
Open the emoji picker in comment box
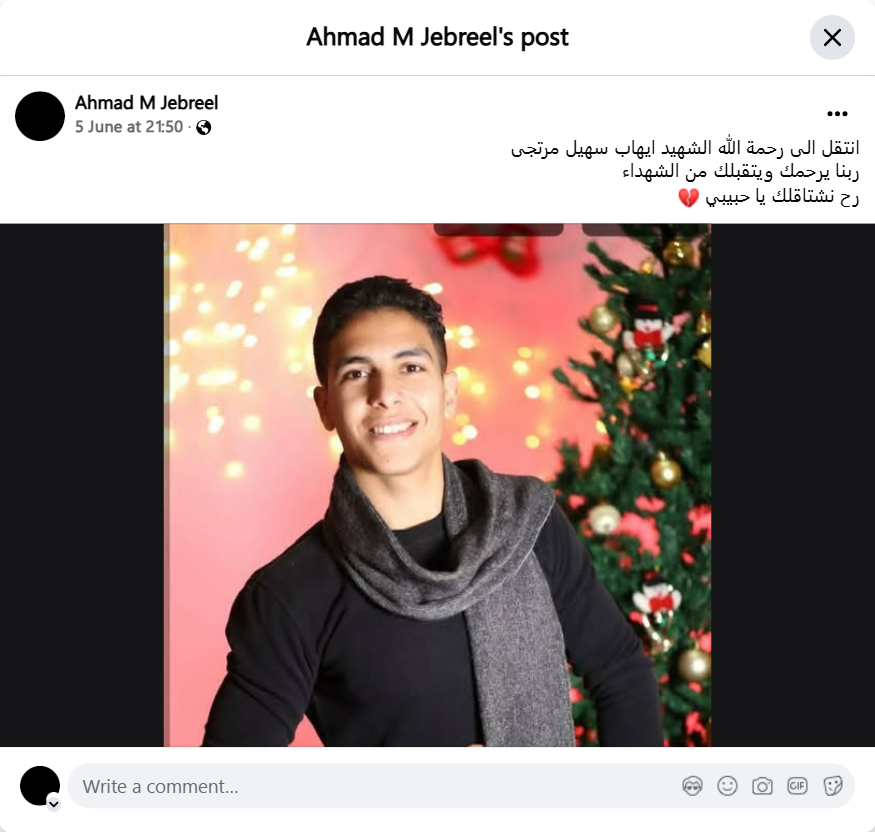click(727, 786)
